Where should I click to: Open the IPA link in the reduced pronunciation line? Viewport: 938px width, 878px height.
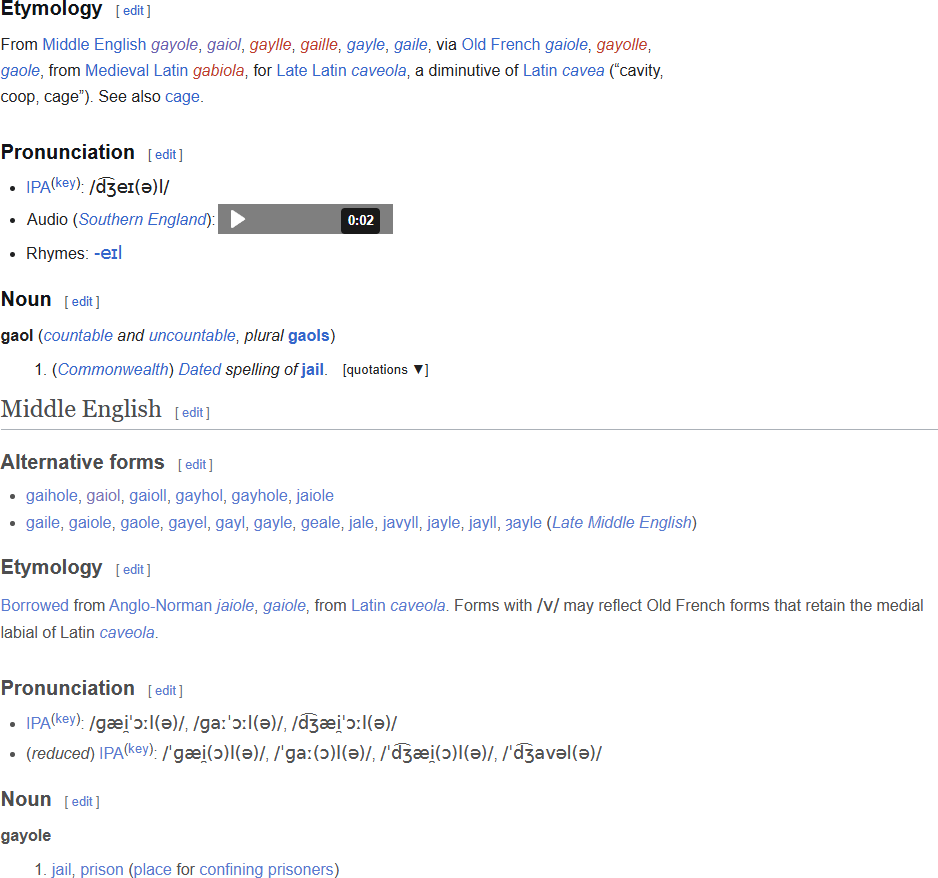point(111,753)
